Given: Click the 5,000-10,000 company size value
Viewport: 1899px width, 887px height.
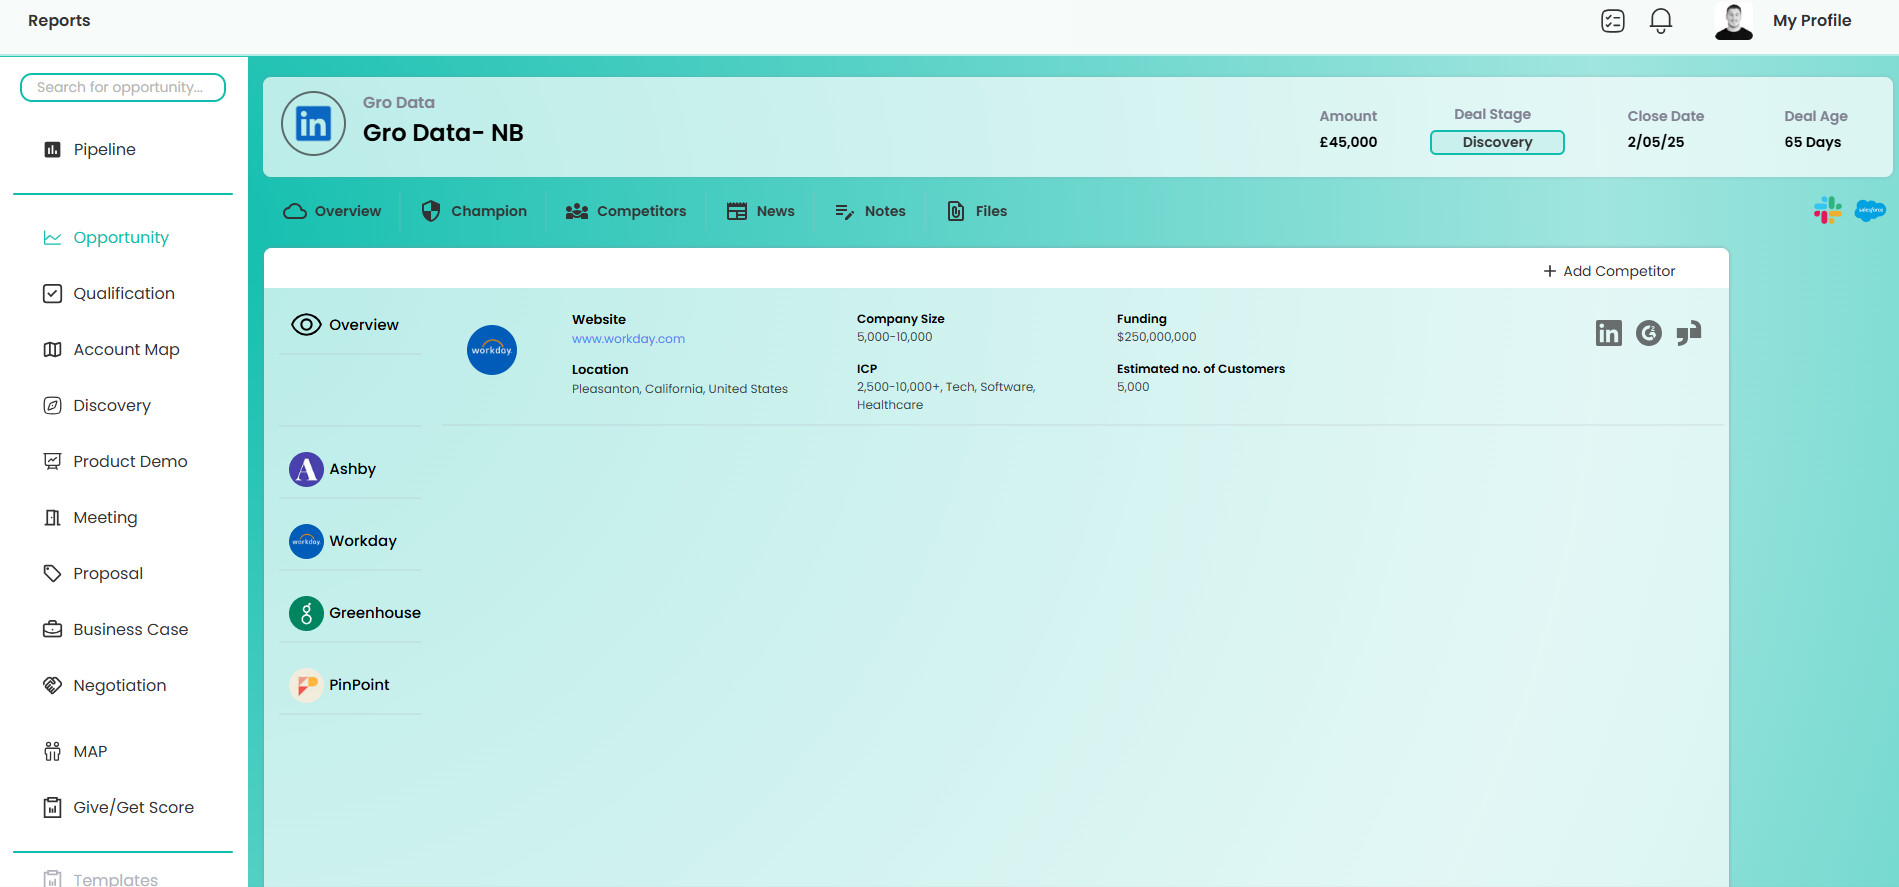Looking at the screenshot, I should [894, 337].
